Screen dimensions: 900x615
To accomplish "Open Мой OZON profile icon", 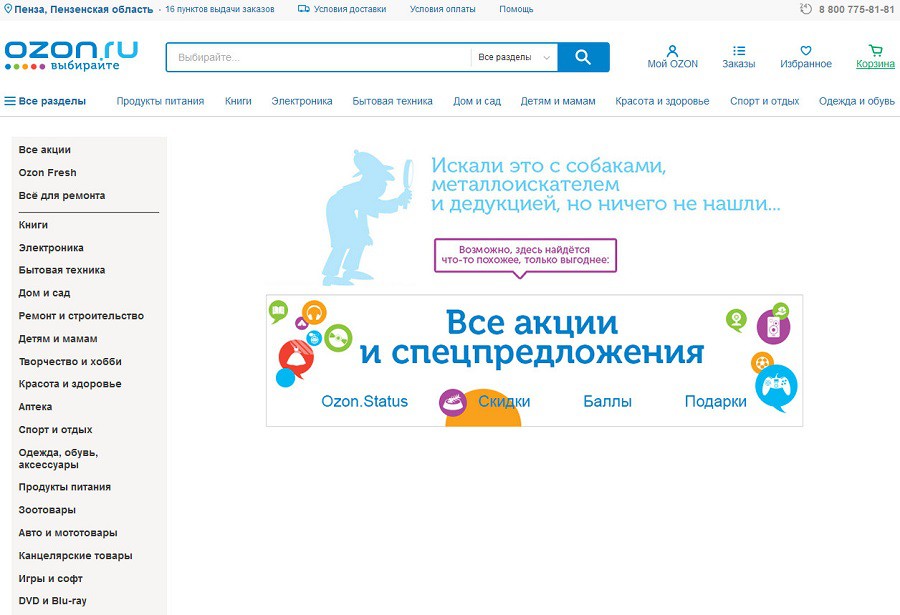I will click(673, 51).
